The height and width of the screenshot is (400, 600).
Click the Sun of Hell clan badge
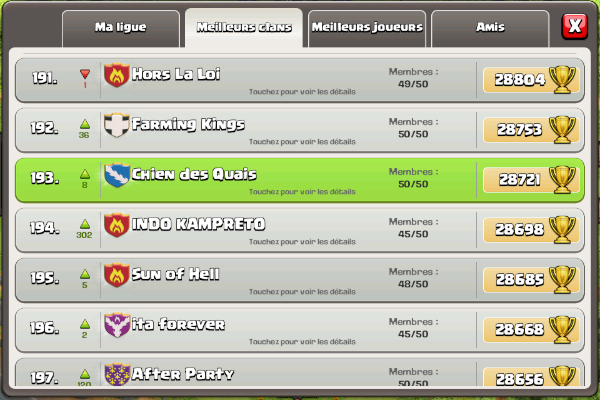(x=117, y=275)
